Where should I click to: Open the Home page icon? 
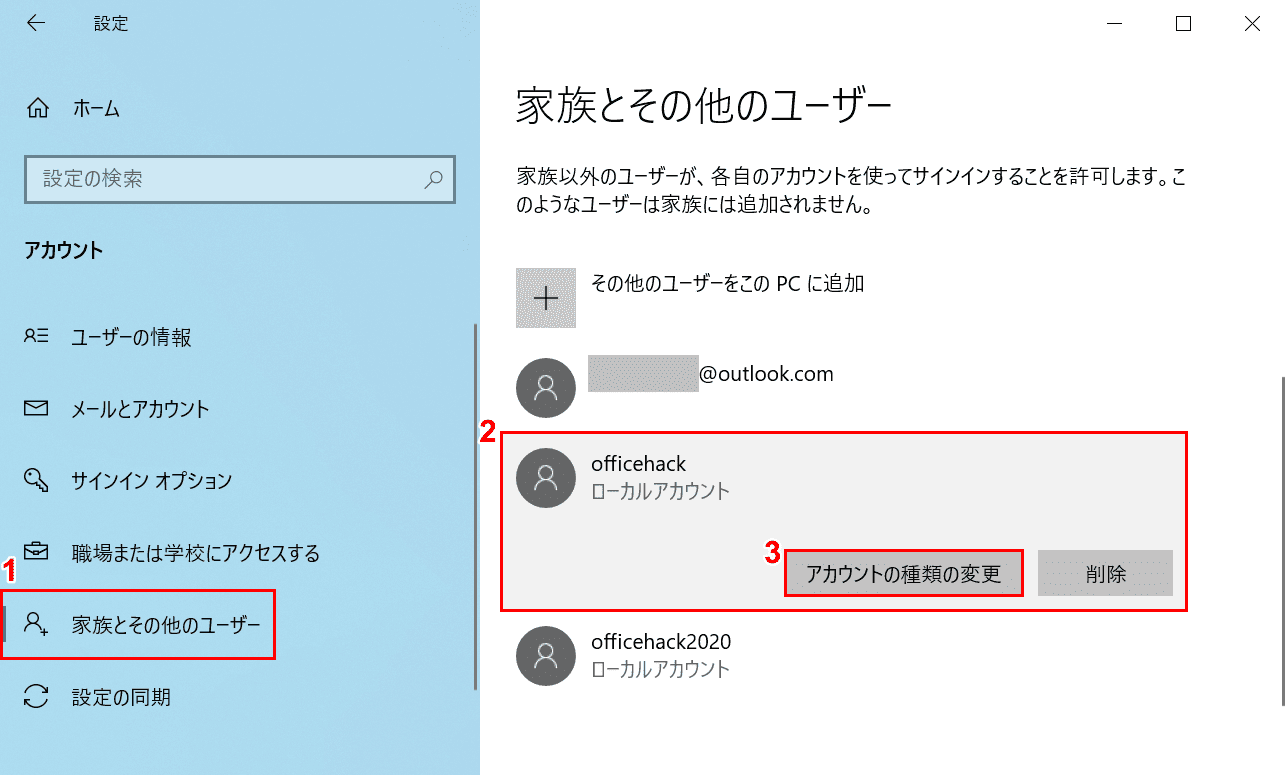point(37,109)
